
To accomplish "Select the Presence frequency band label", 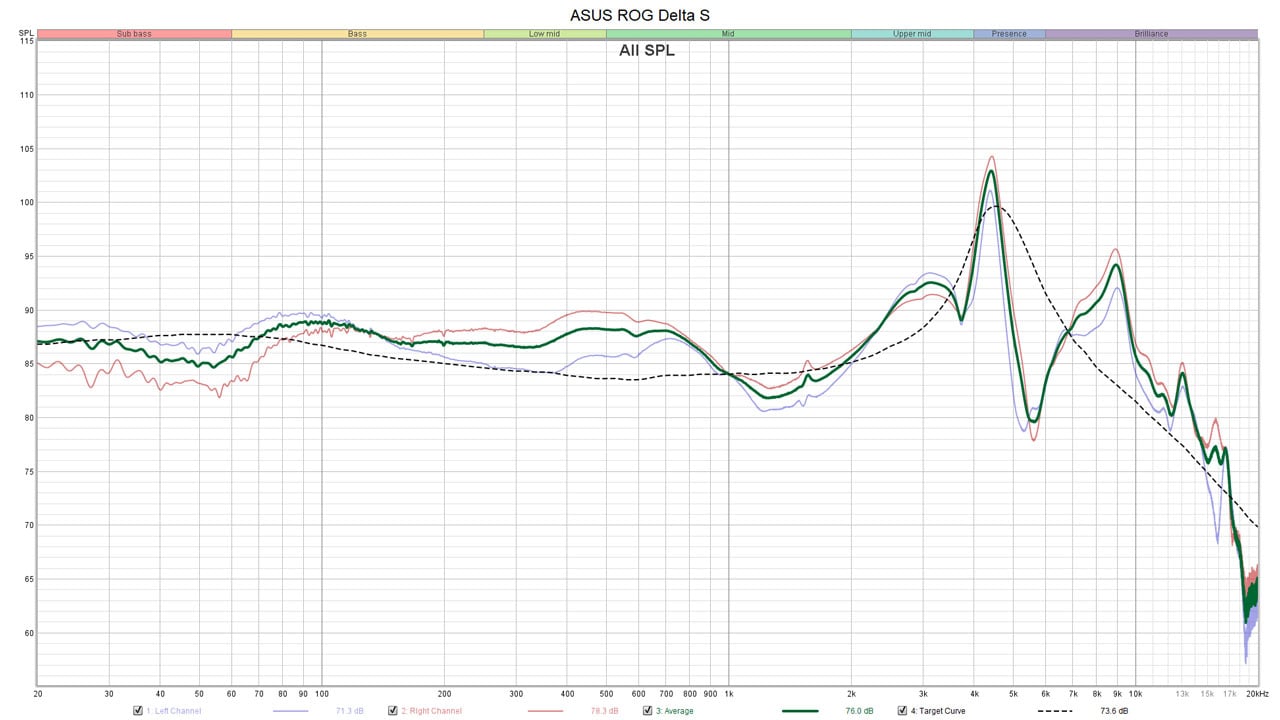I will coord(1009,34).
